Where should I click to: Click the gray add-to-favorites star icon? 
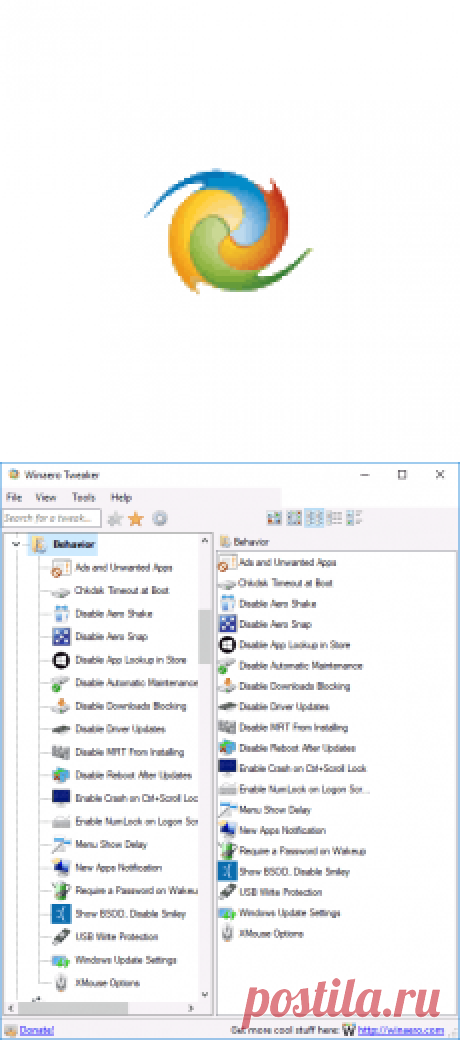coord(115,519)
